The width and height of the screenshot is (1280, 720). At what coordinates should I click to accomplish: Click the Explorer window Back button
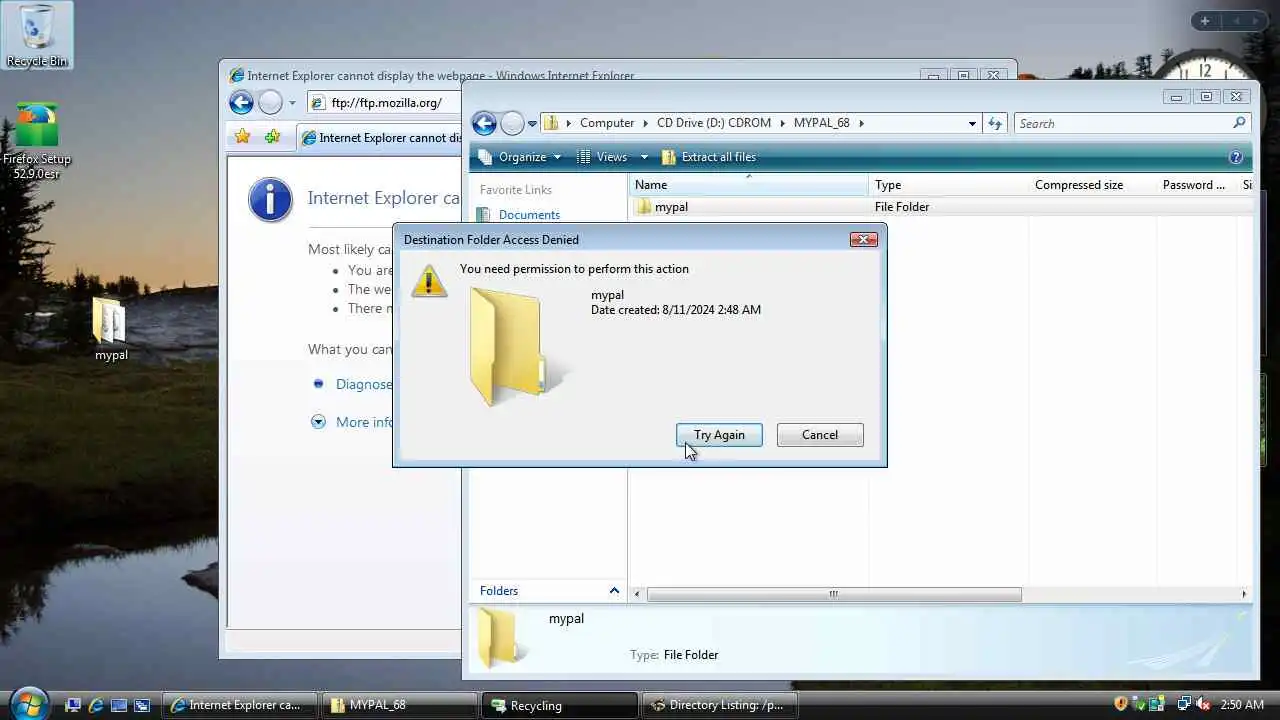pyautogui.click(x=484, y=123)
